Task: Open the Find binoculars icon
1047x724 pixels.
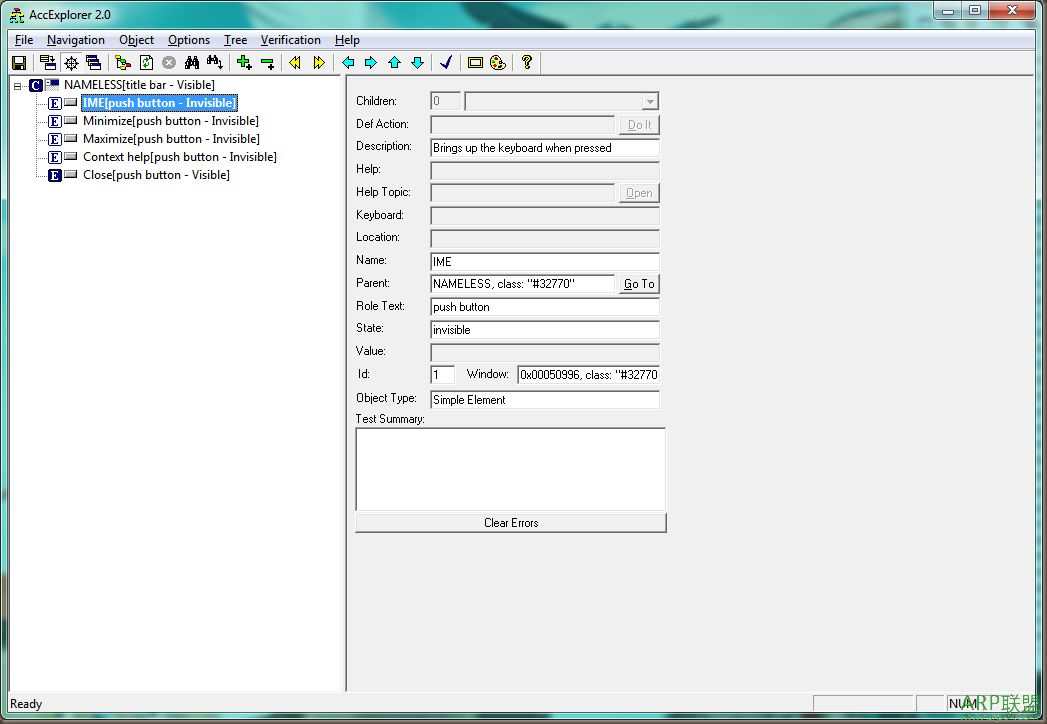Action: (192, 62)
